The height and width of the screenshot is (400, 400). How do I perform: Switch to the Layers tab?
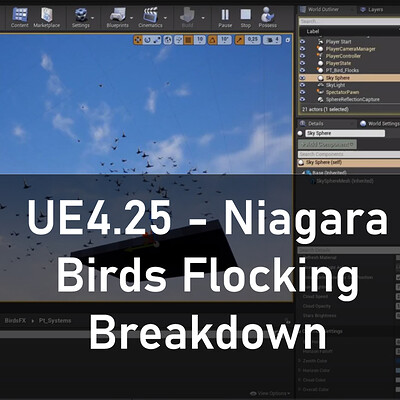point(372,10)
